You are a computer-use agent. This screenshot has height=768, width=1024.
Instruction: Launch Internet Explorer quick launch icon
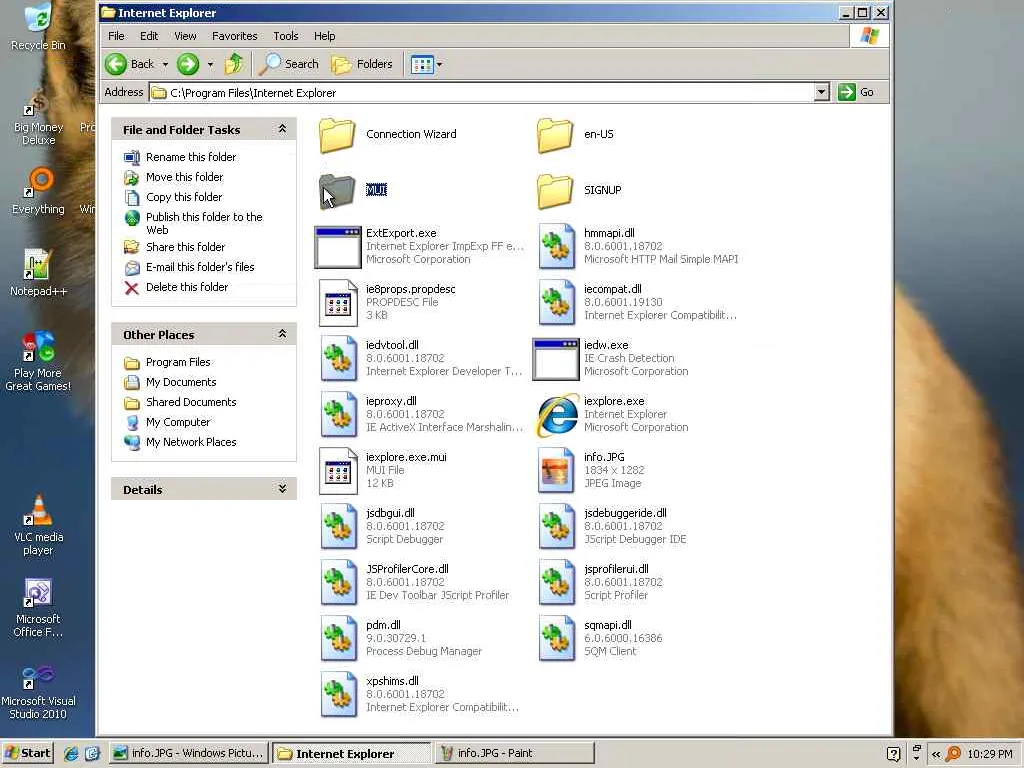point(71,753)
